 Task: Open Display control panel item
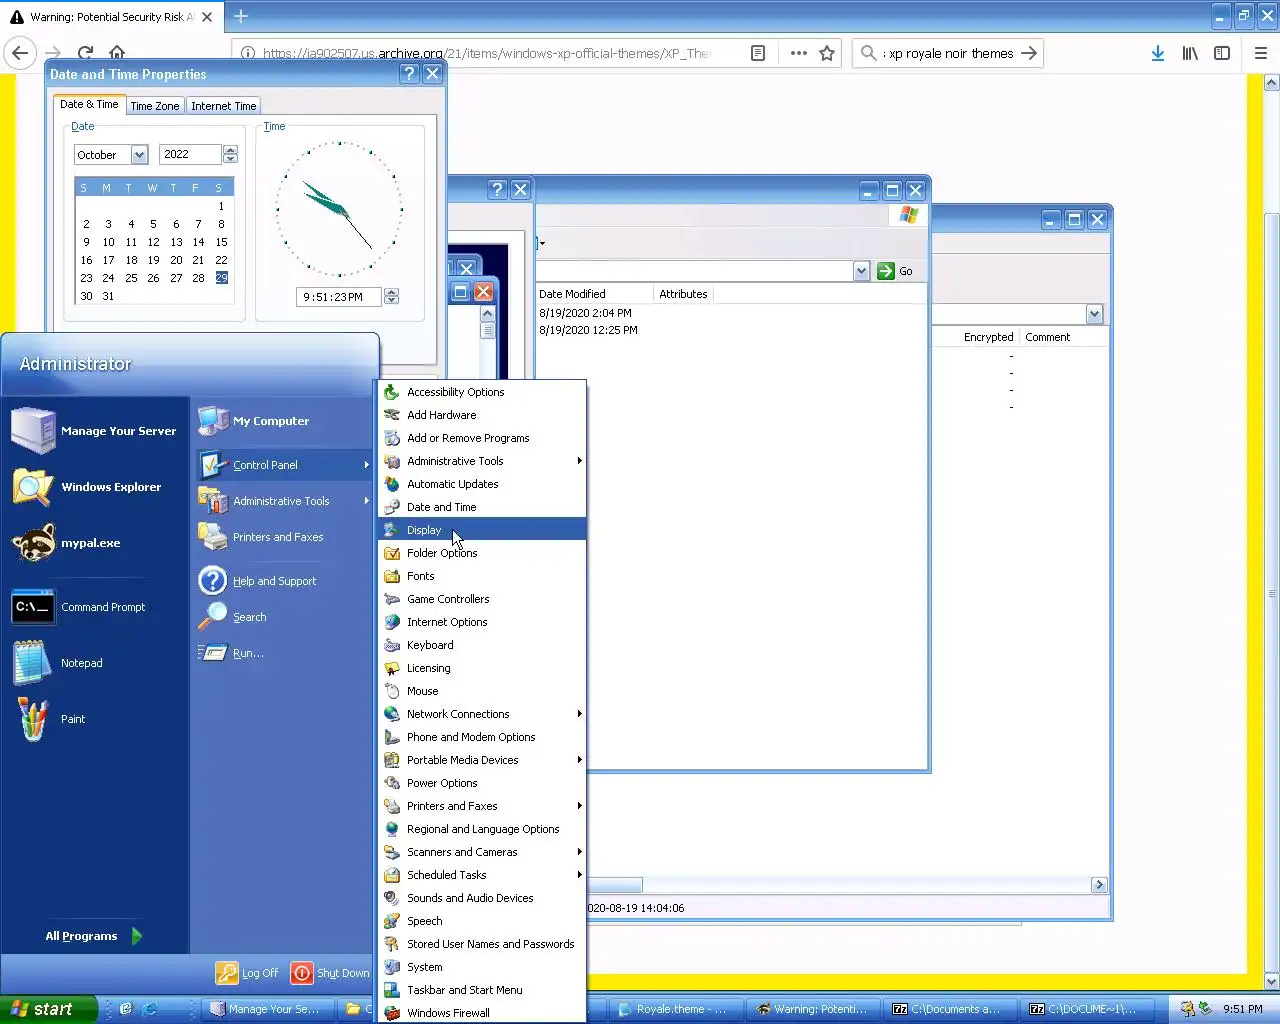click(483, 530)
